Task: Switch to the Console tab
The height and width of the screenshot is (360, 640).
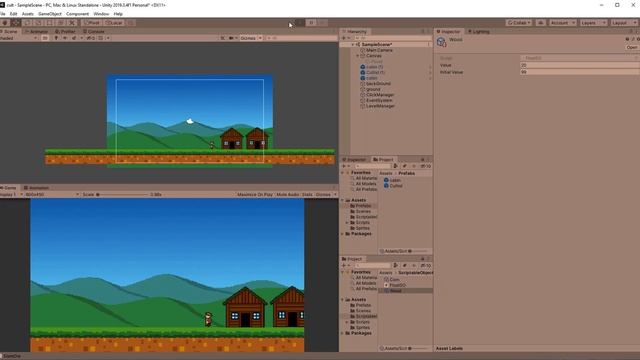Action: click(94, 31)
